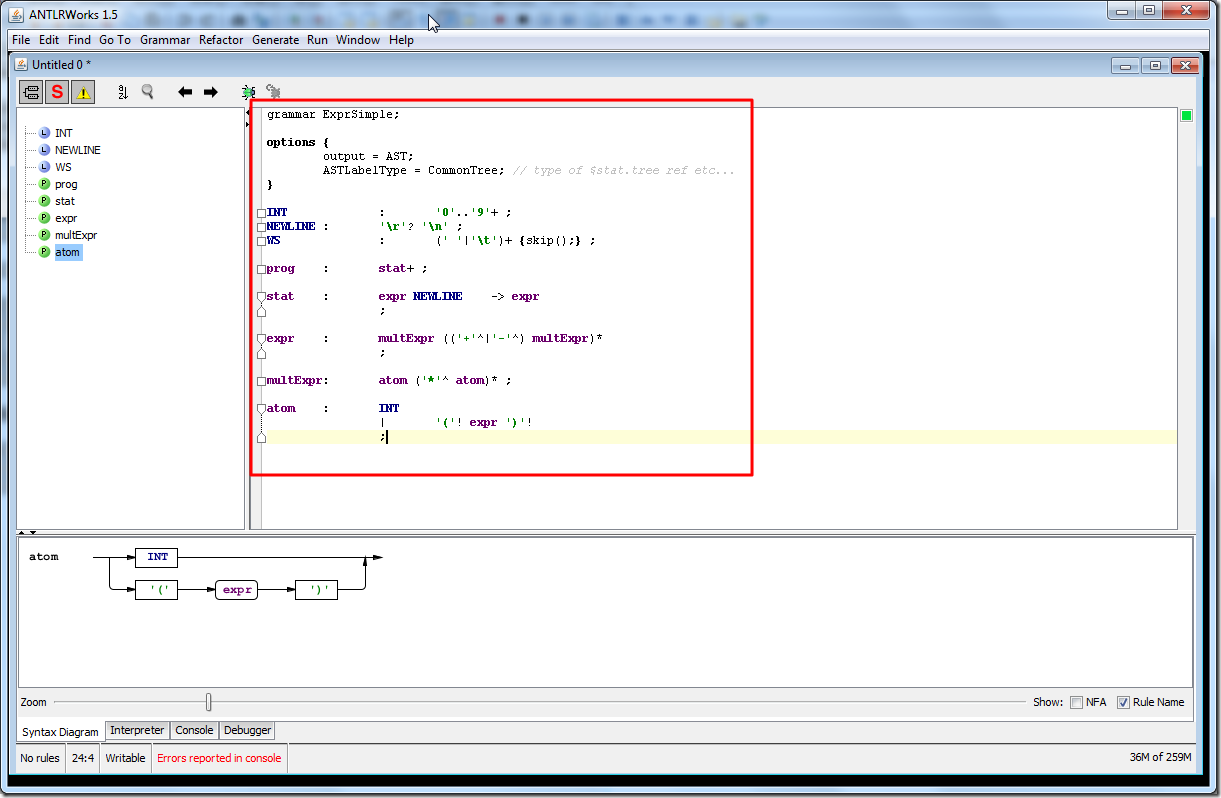Sort rules alphabetically with a-z icon
This screenshot has width=1221, height=798.
point(123,92)
